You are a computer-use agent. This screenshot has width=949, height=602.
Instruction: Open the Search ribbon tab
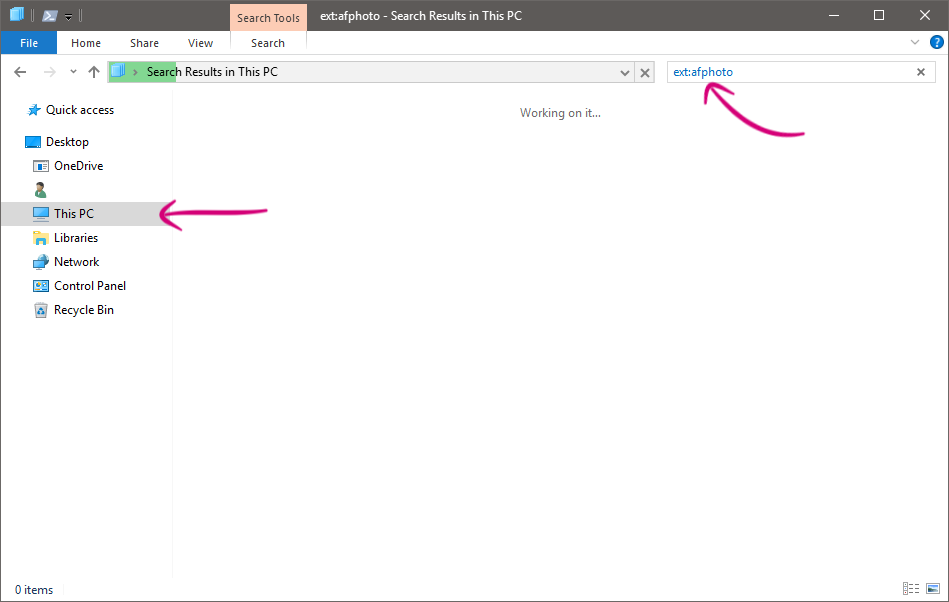point(268,43)
